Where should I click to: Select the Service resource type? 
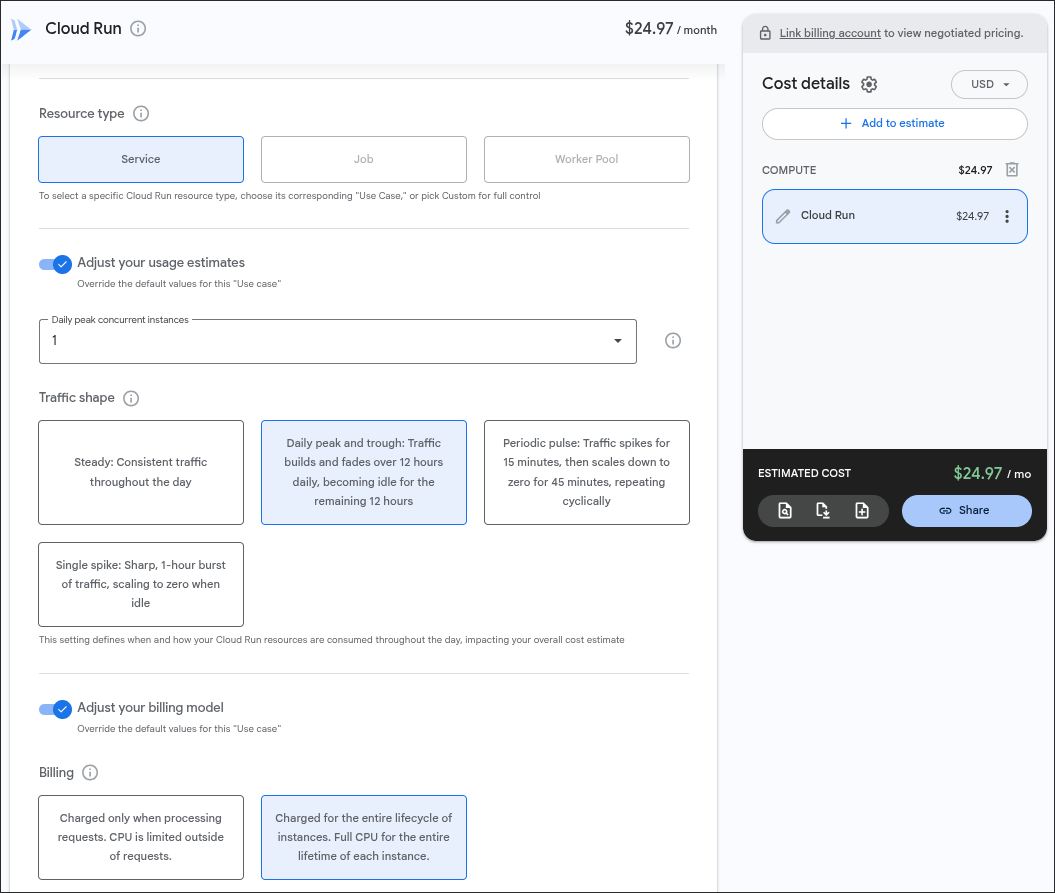tap(141, 159)
